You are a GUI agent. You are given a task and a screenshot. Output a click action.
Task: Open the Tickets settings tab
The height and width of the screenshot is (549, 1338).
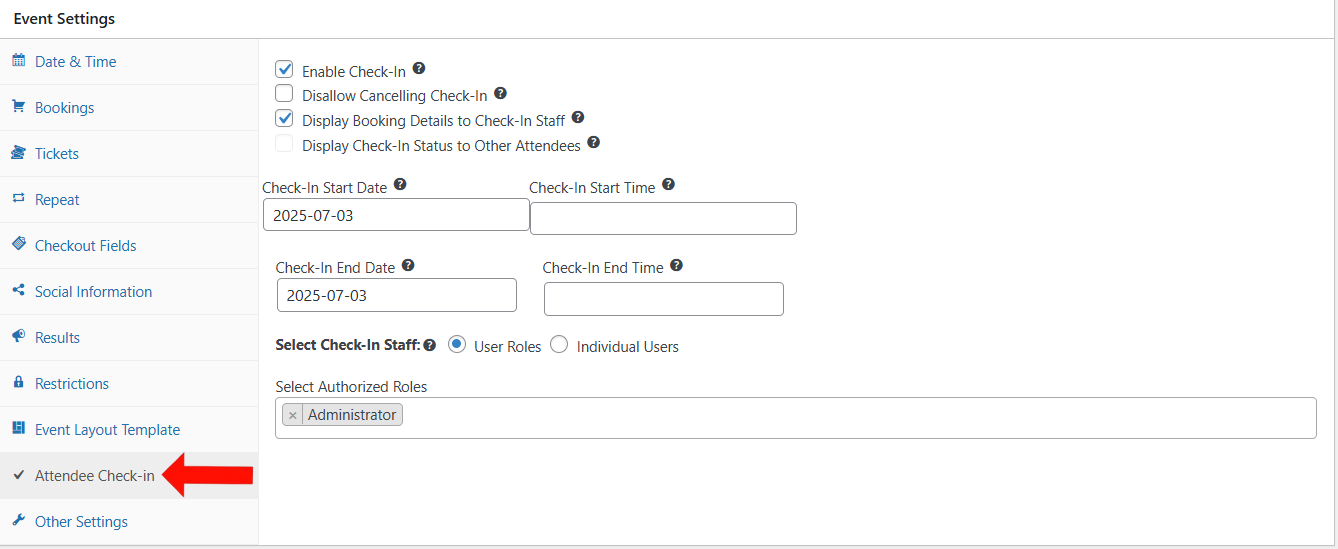click(x=57, y=153)
